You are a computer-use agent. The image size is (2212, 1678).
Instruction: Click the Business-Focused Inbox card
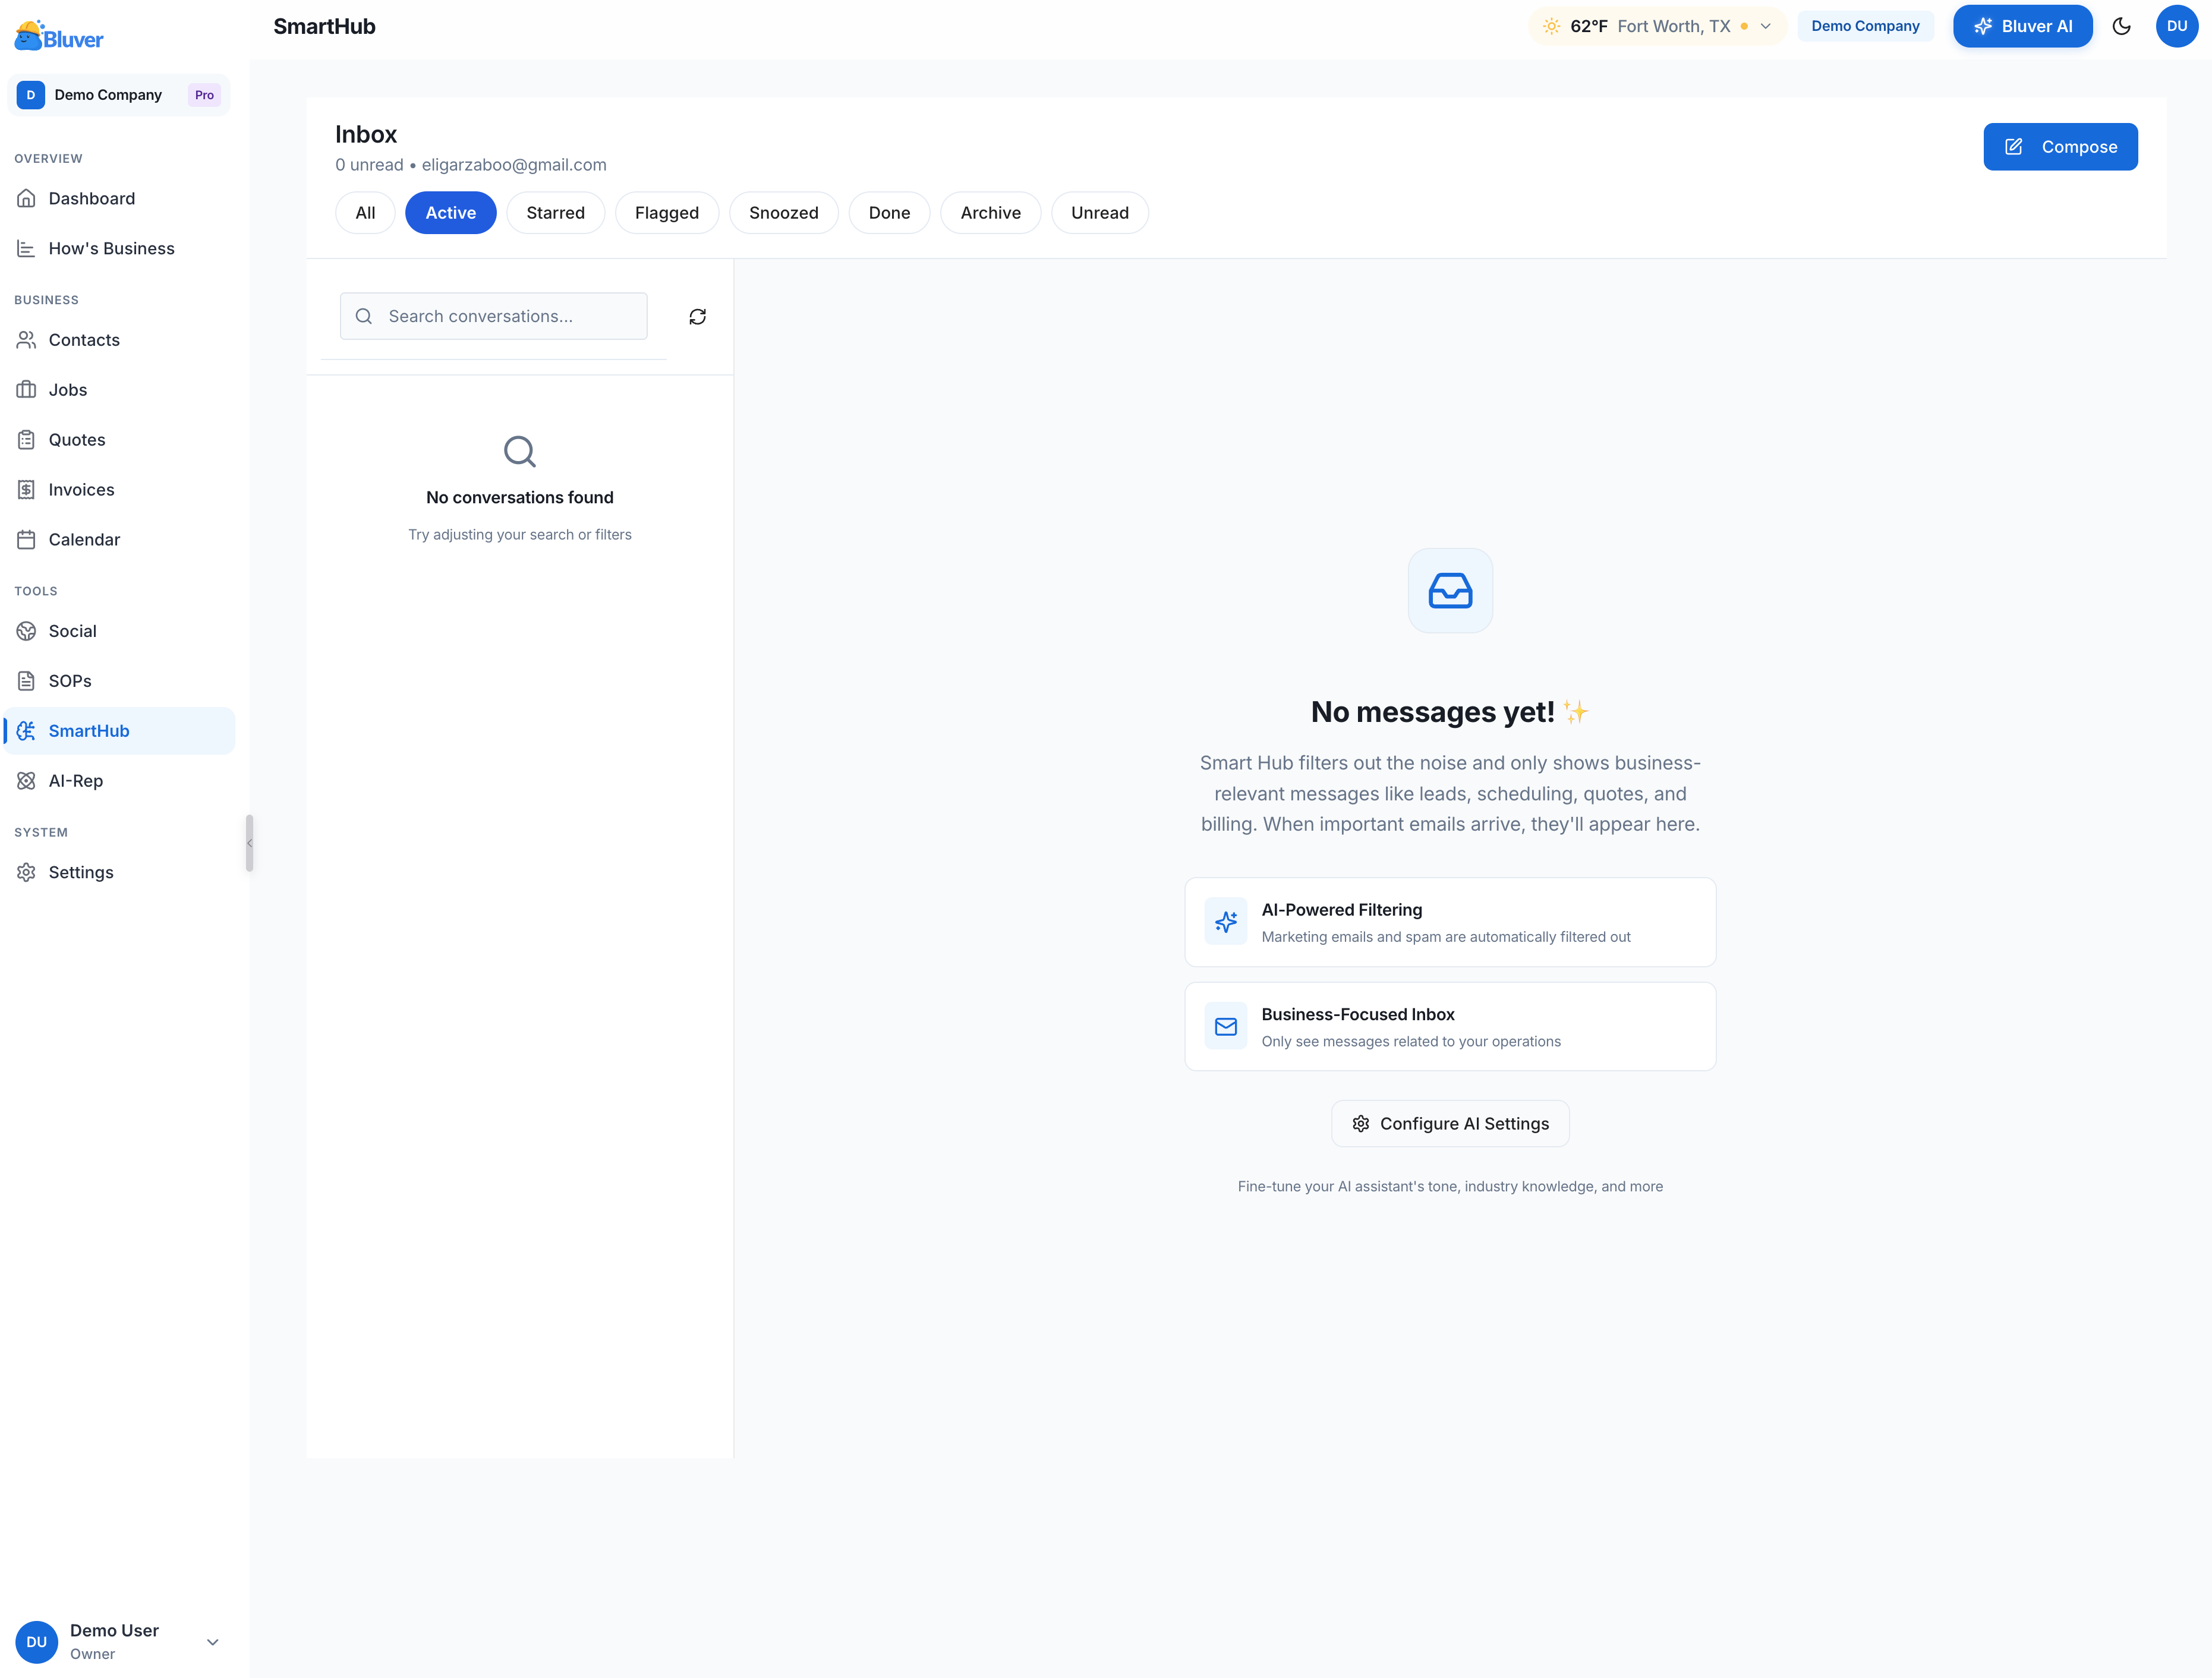click(1450, 1027)
